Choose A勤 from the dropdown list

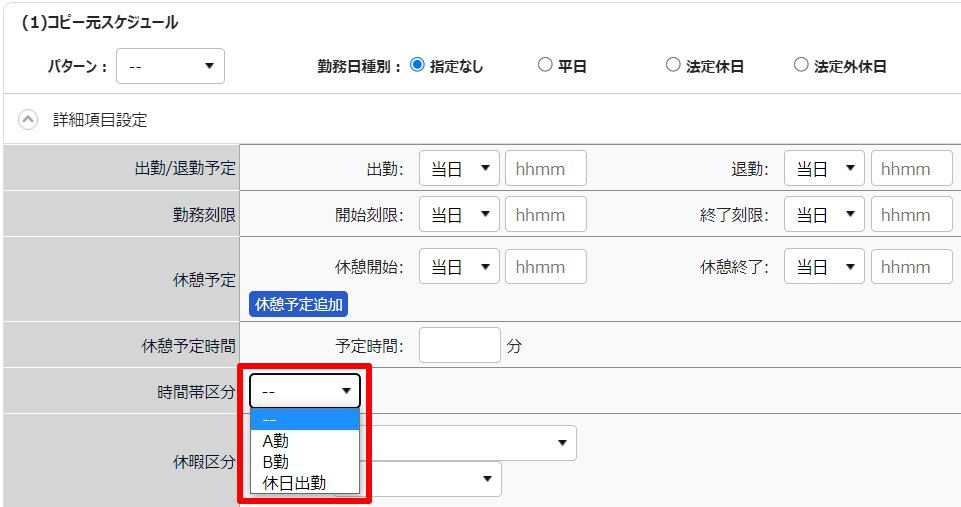[x=305, y=441]
